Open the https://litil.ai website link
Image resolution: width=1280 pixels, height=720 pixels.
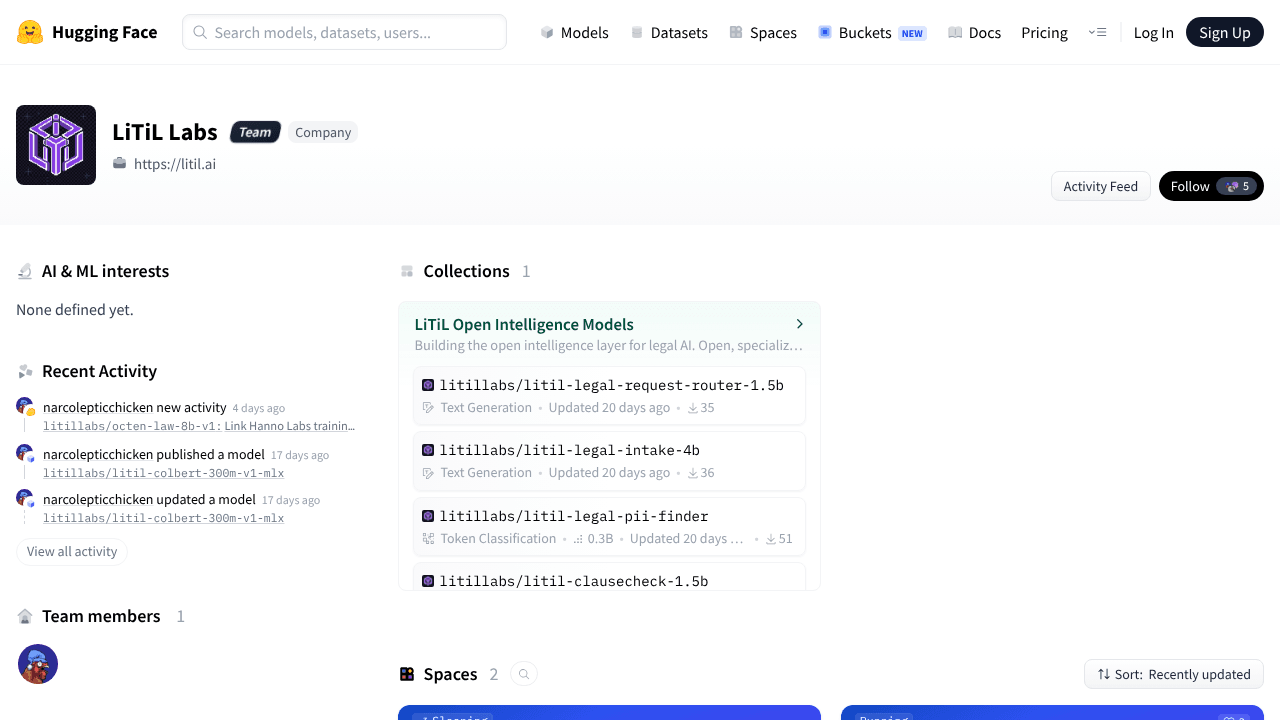click(x=175, y=164)
